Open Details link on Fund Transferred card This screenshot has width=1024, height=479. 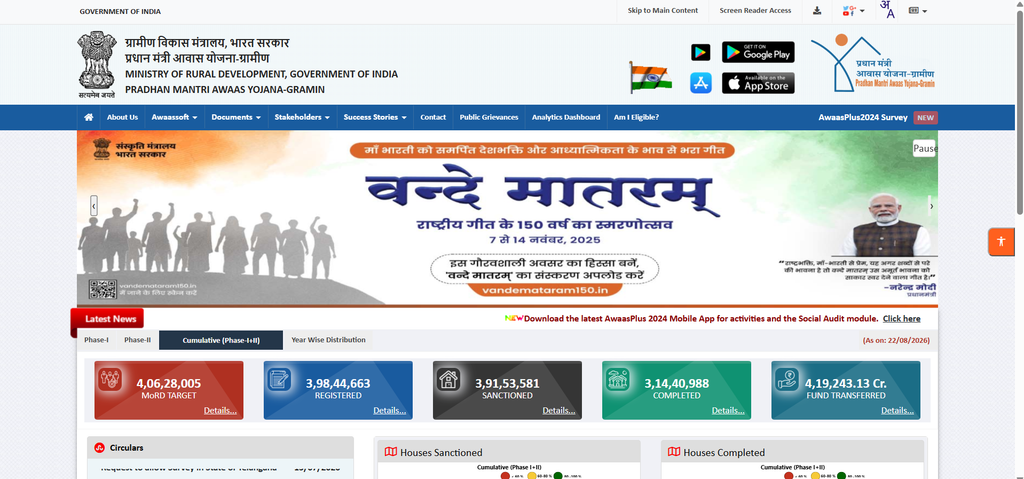897,410
